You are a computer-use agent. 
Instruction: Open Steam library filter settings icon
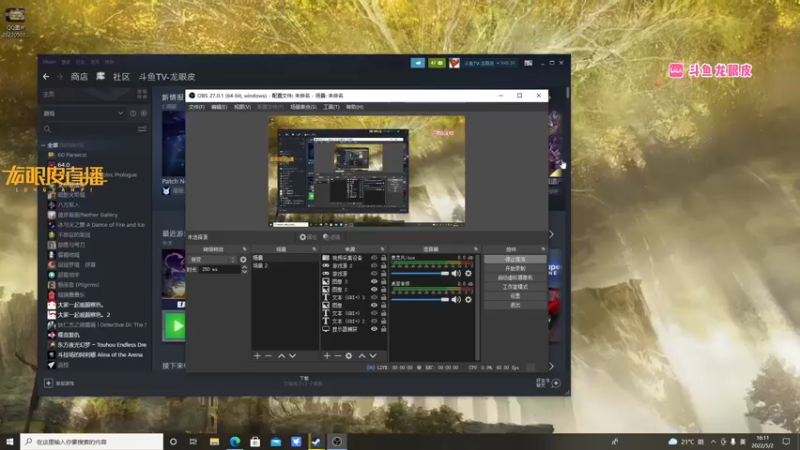pos(142,129)
